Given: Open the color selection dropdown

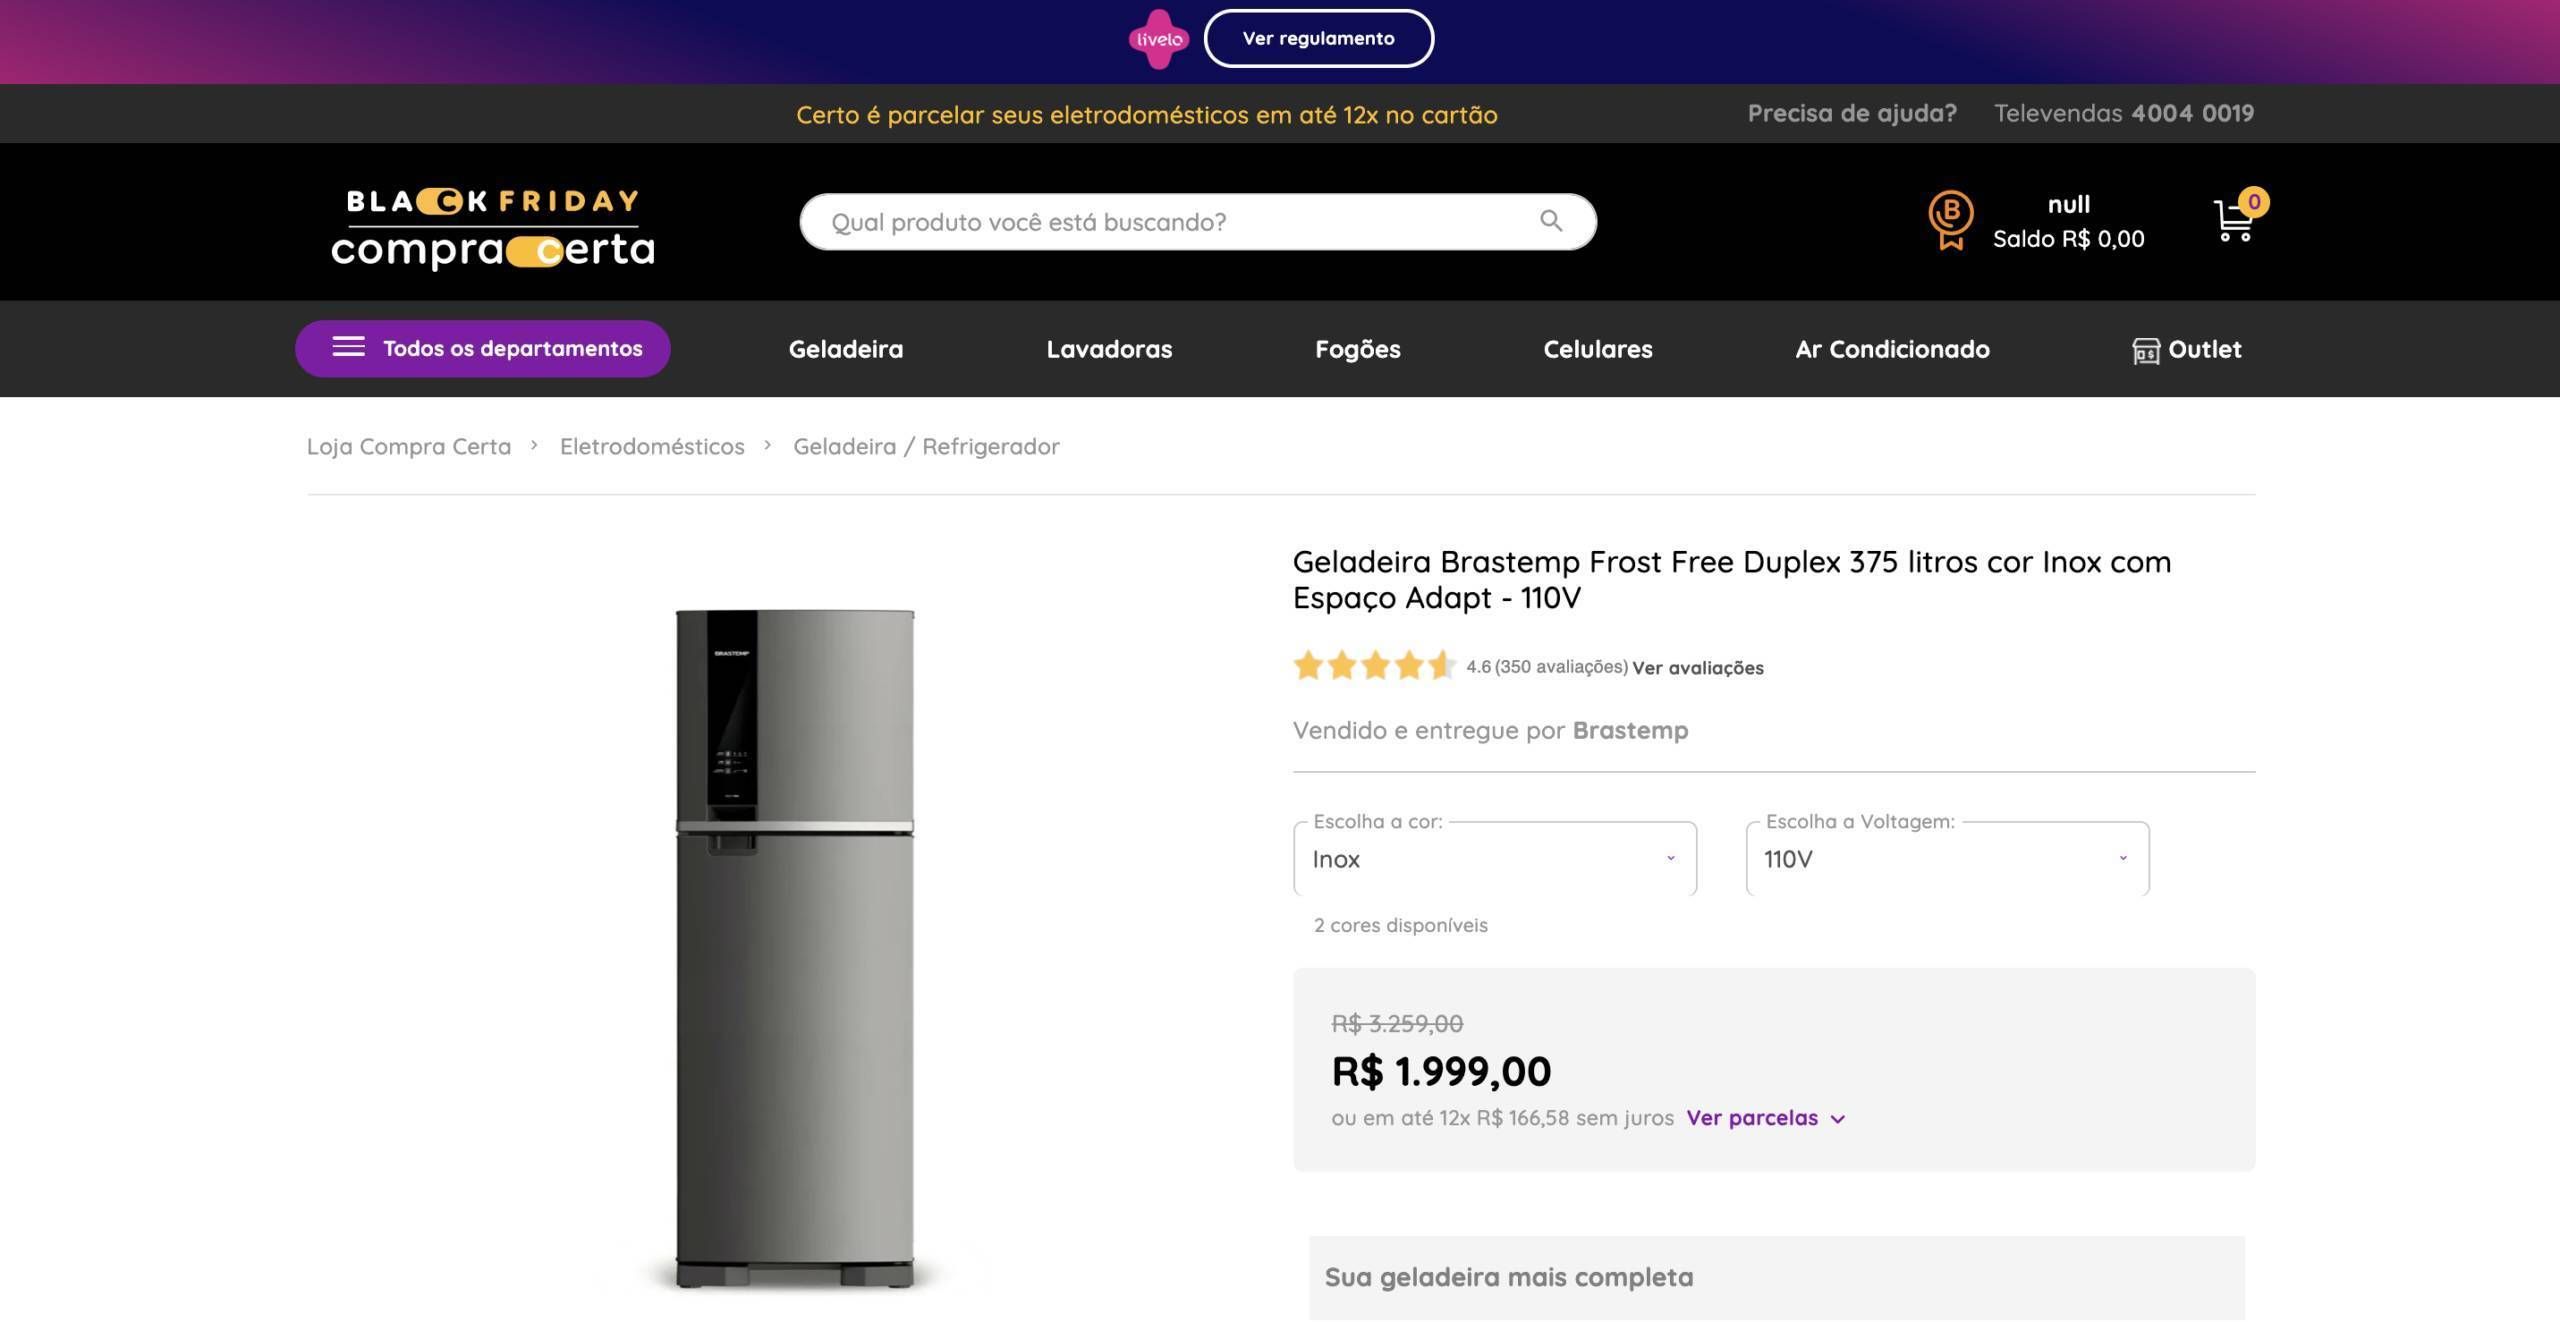Looking at the screenshot, I should (x=1494, y=859).
